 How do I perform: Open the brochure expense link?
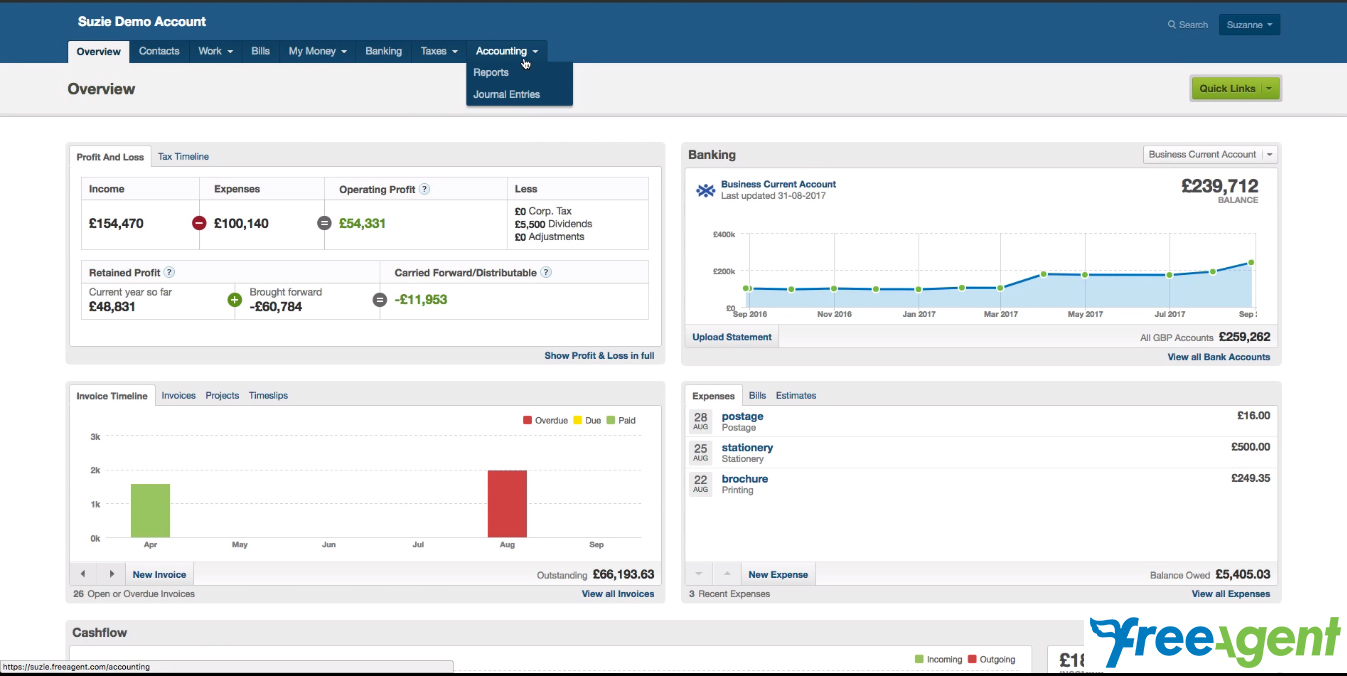(745, 478)
